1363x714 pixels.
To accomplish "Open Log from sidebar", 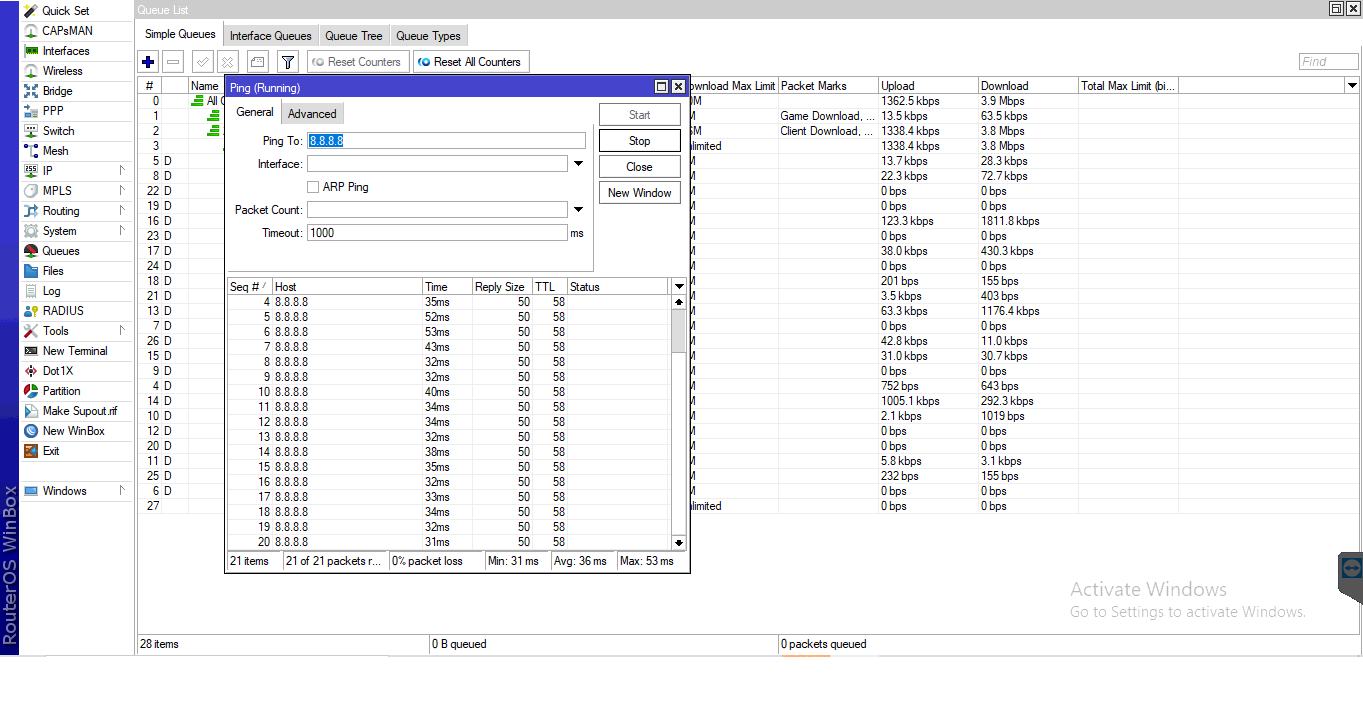I will 51,291.
